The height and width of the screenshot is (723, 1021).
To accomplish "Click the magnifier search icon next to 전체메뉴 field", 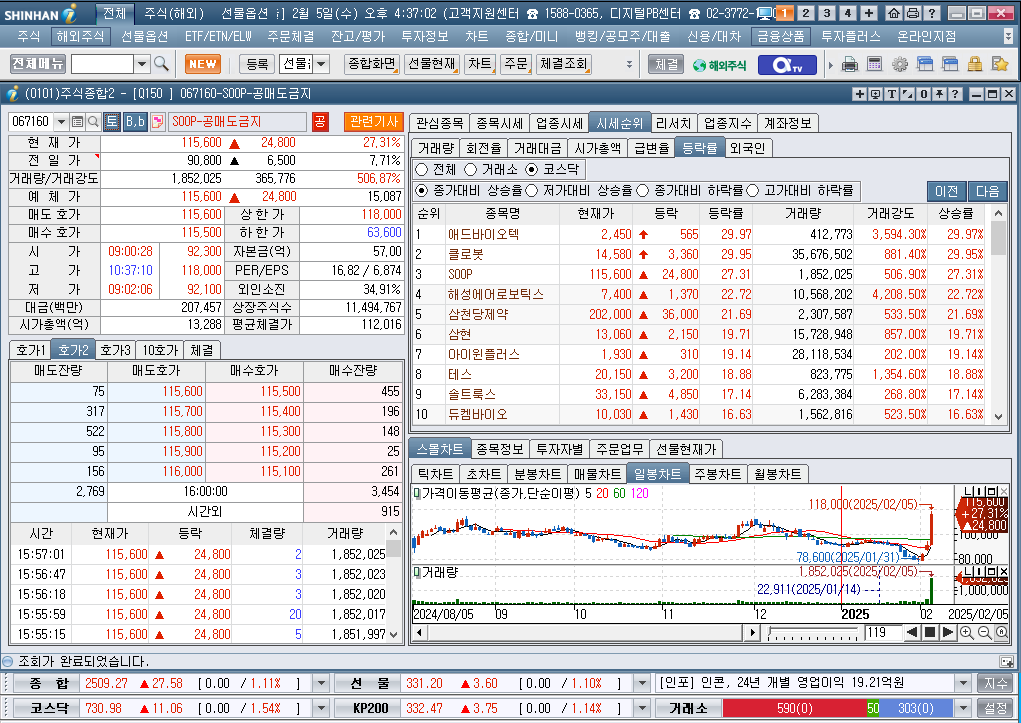I will 161,64.
